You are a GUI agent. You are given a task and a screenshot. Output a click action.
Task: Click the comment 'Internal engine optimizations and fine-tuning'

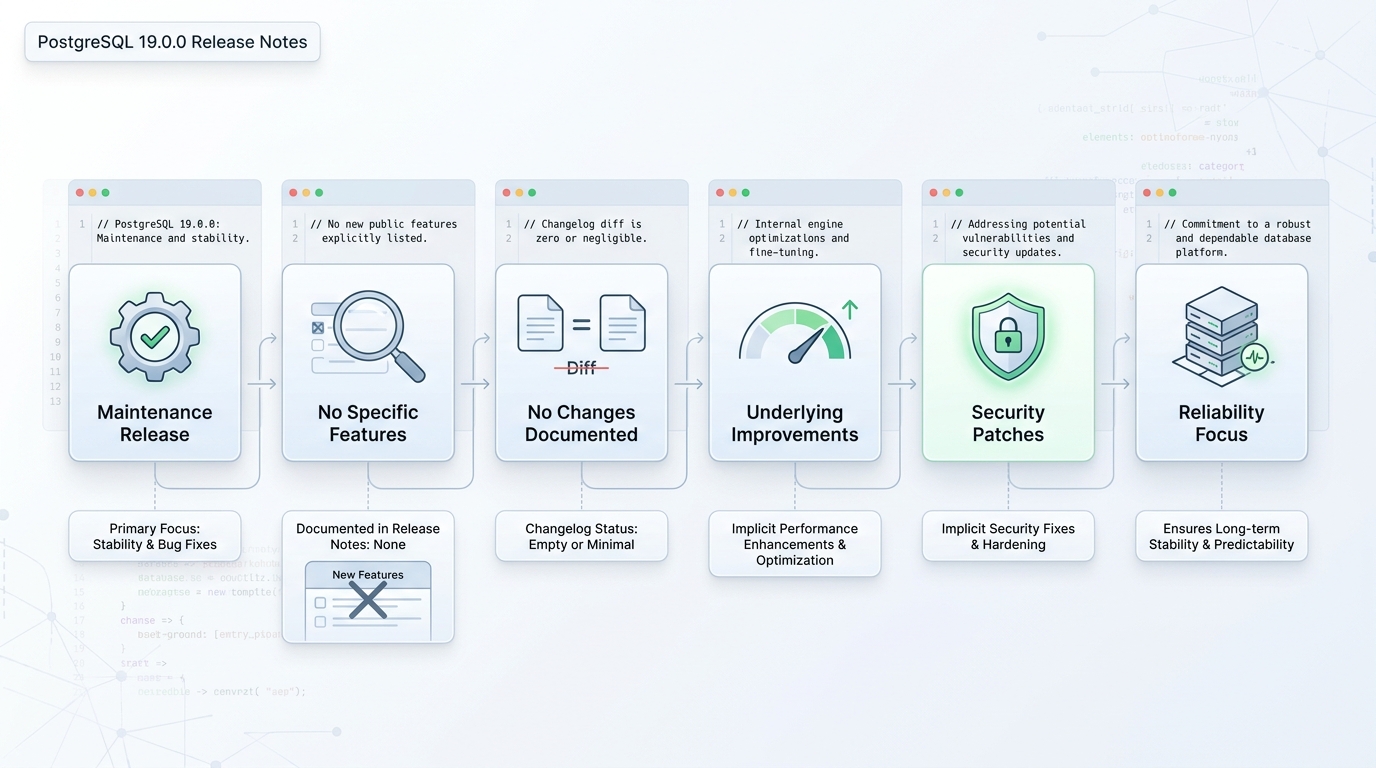pyautogui.click(x=793, y=238)
